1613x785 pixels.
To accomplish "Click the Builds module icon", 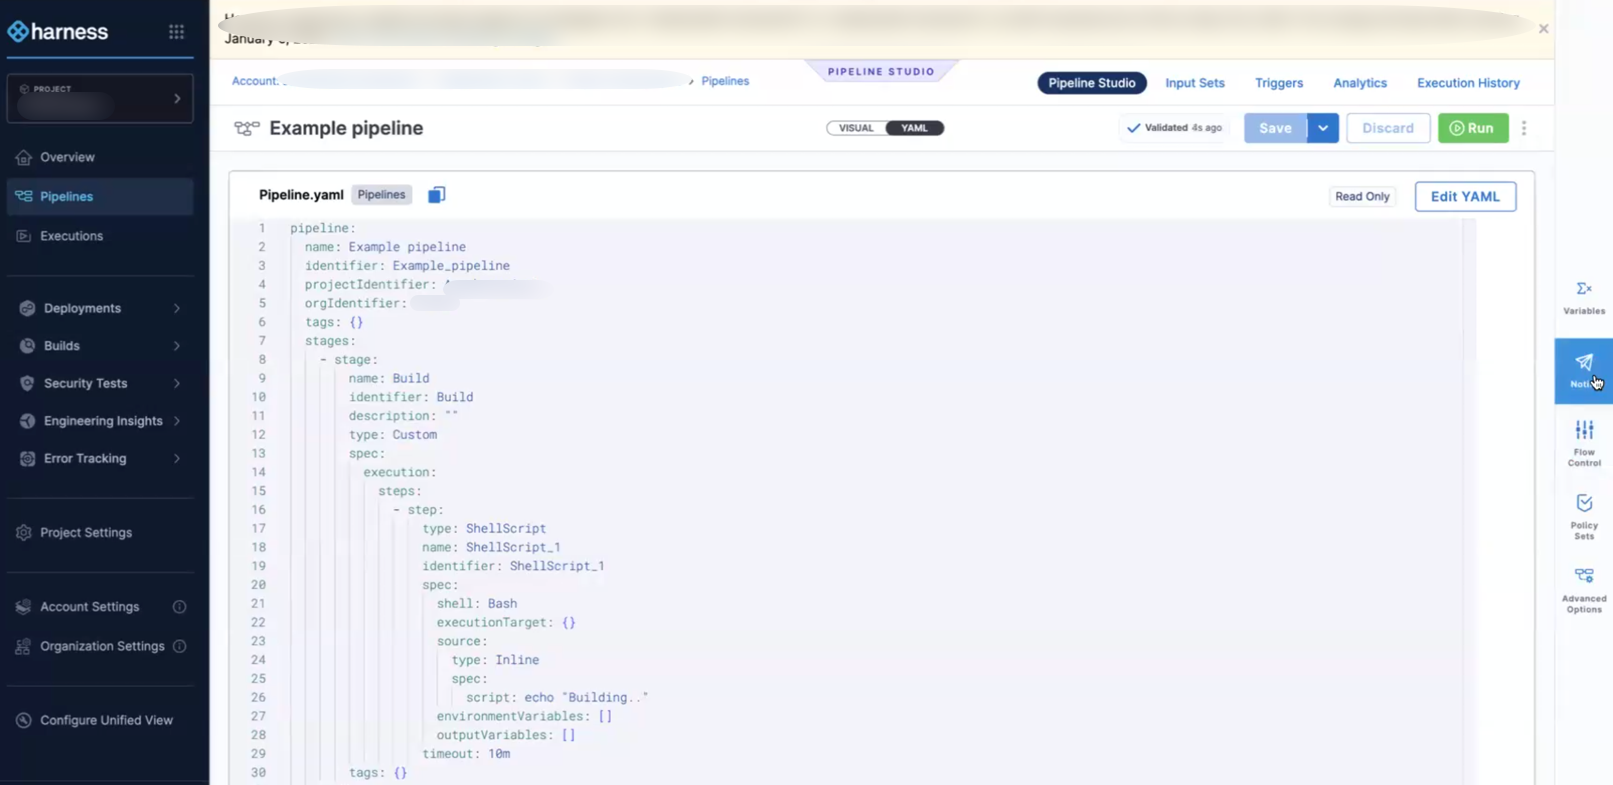I will click(27, 346).
